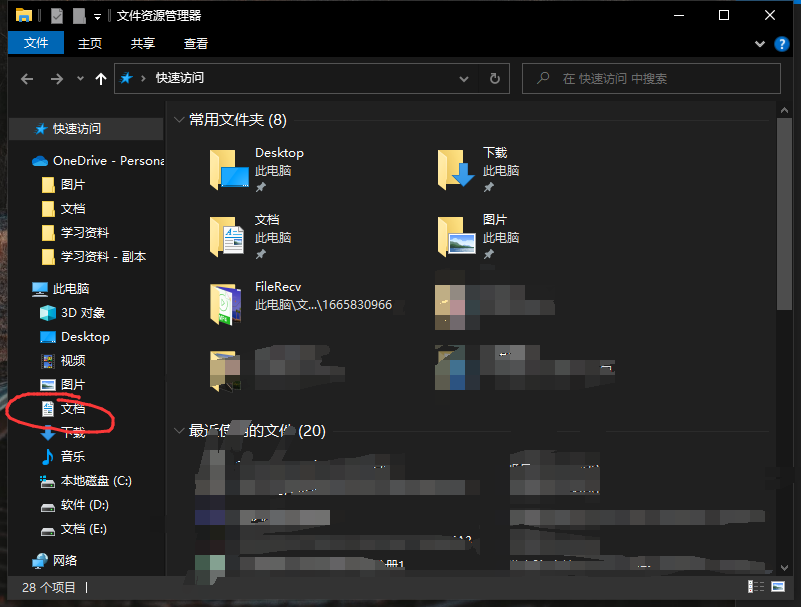Expand the ribbon with the chevron
This screenshot has width=801, height=607.
(760, 44)
